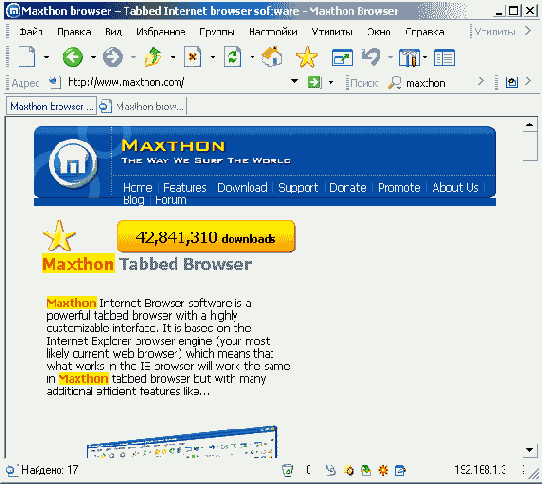The width and height of the screenshot is (542, 484).
Task: Click the page scrollbar down arrow
Action: click(x=529, y=450)
